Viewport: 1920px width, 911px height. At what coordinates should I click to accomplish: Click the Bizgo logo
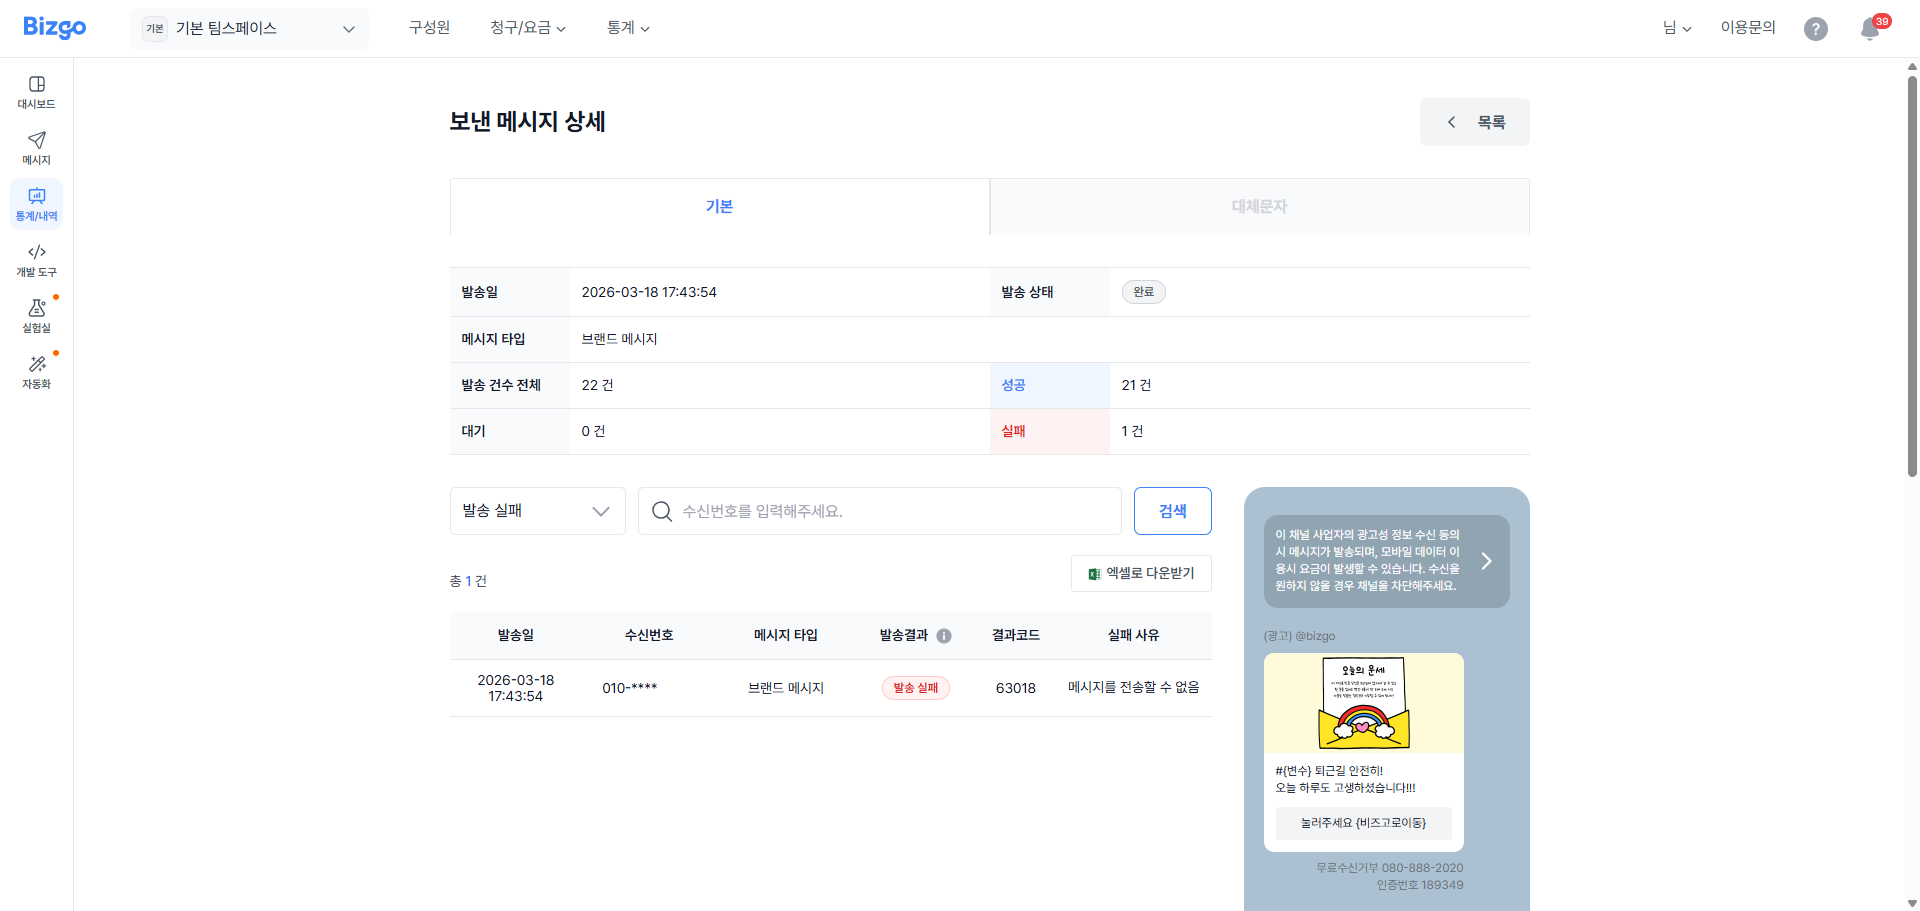pyautogui.click(x=54, y=27)
